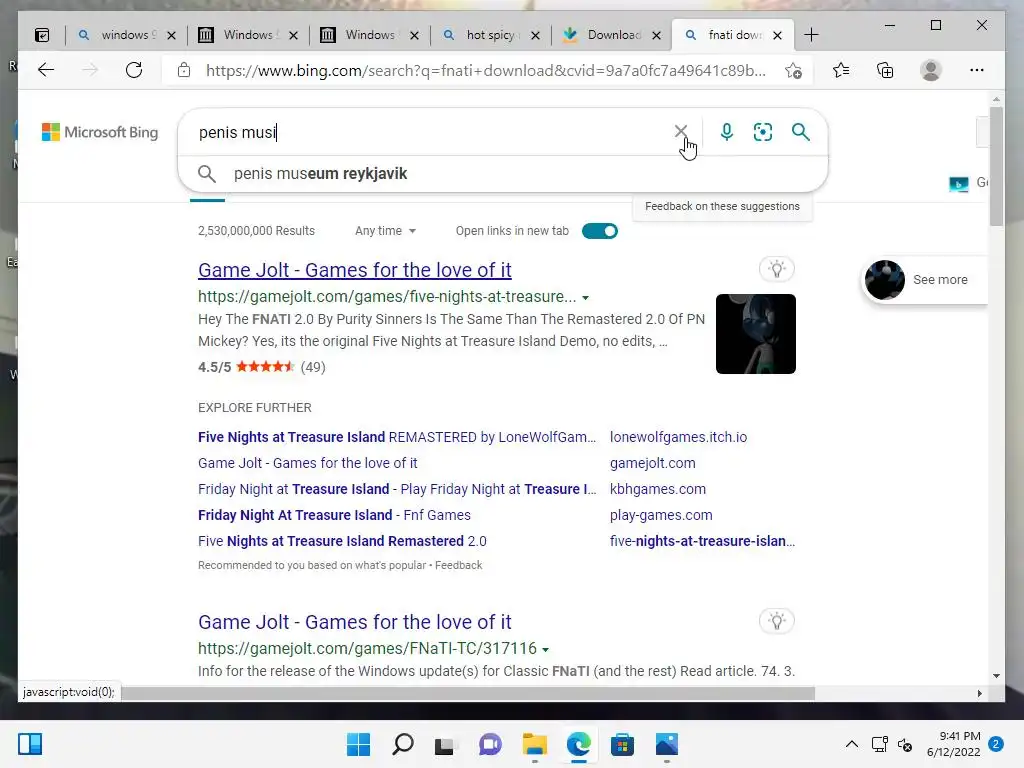Open the Favorites list icon
The height and width of the screenshot is (768, 1024).
[x=841, y=70]
